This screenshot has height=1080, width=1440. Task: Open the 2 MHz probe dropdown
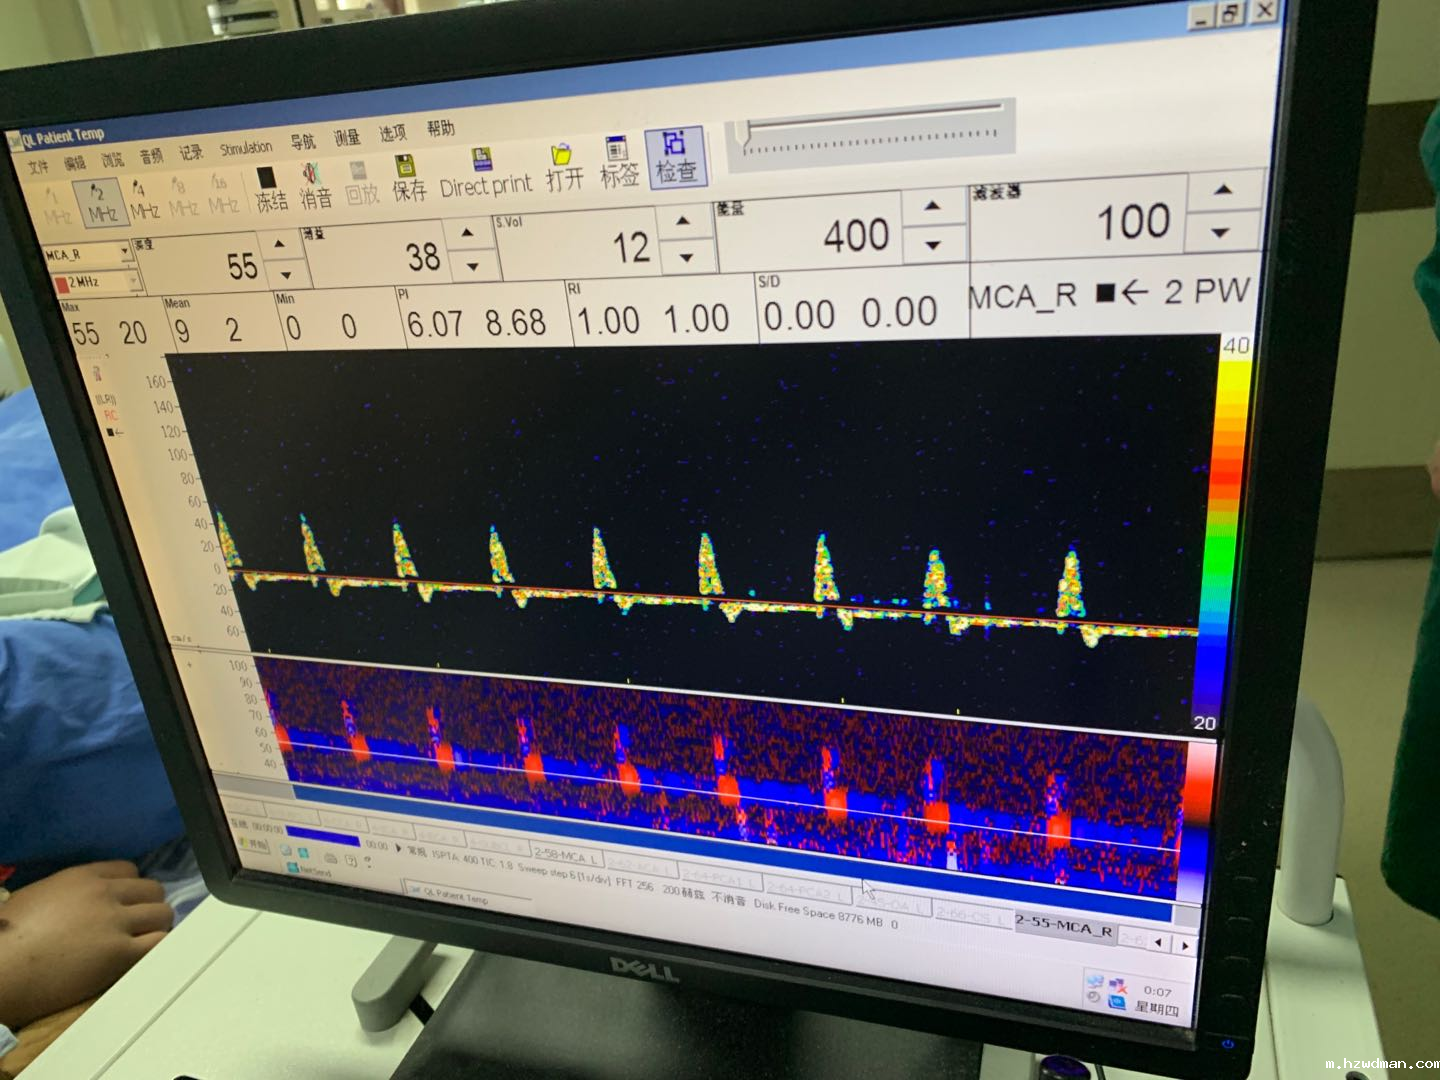pos(131,282)
